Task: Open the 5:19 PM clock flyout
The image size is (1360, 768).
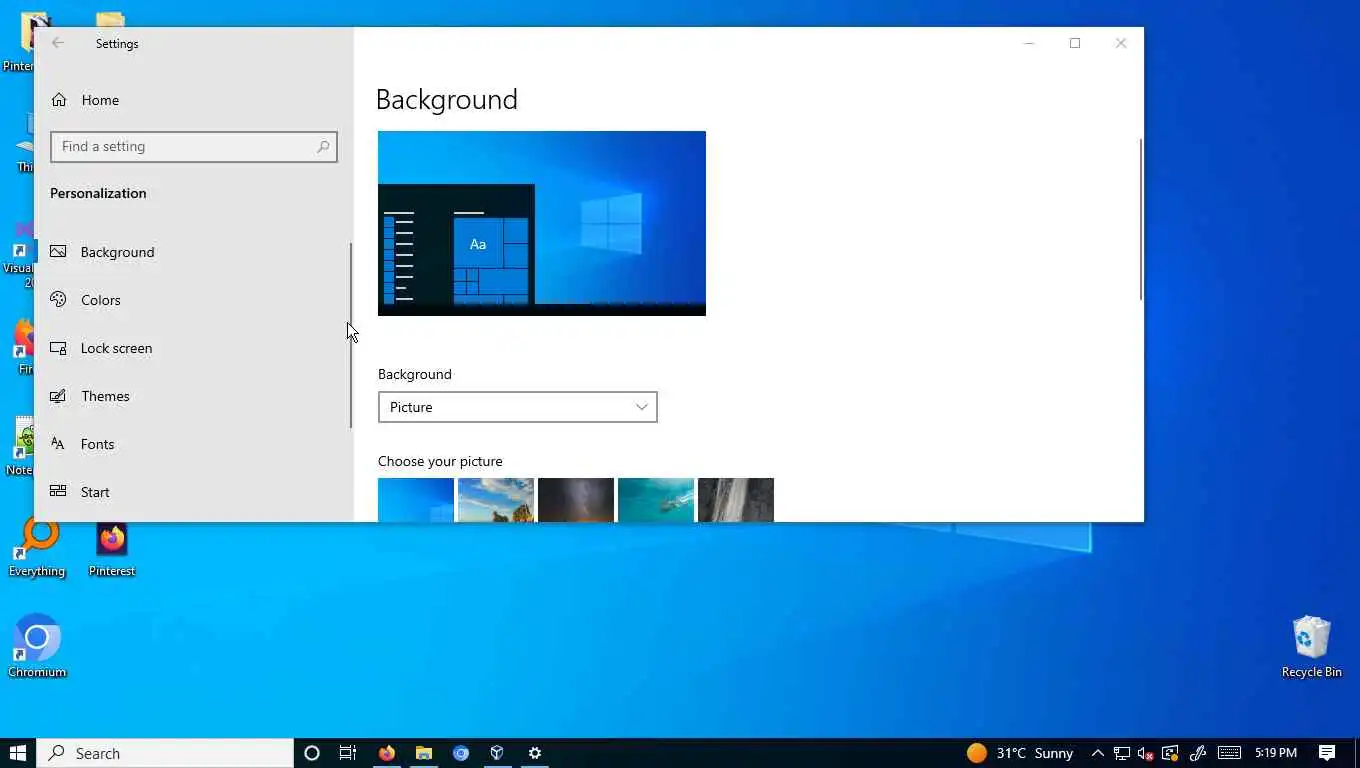Action: 1276,753
